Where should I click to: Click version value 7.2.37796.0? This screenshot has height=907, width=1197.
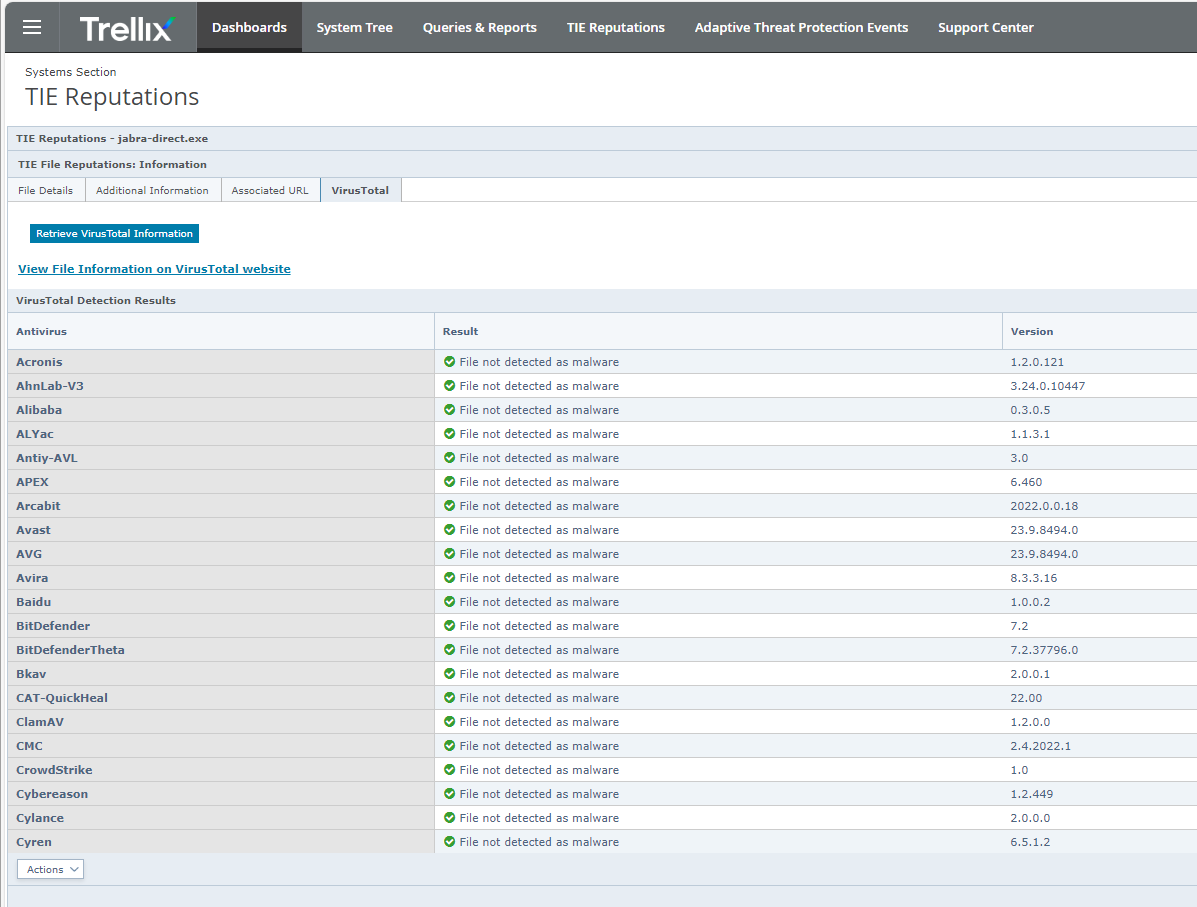[x=1044, y=650]
